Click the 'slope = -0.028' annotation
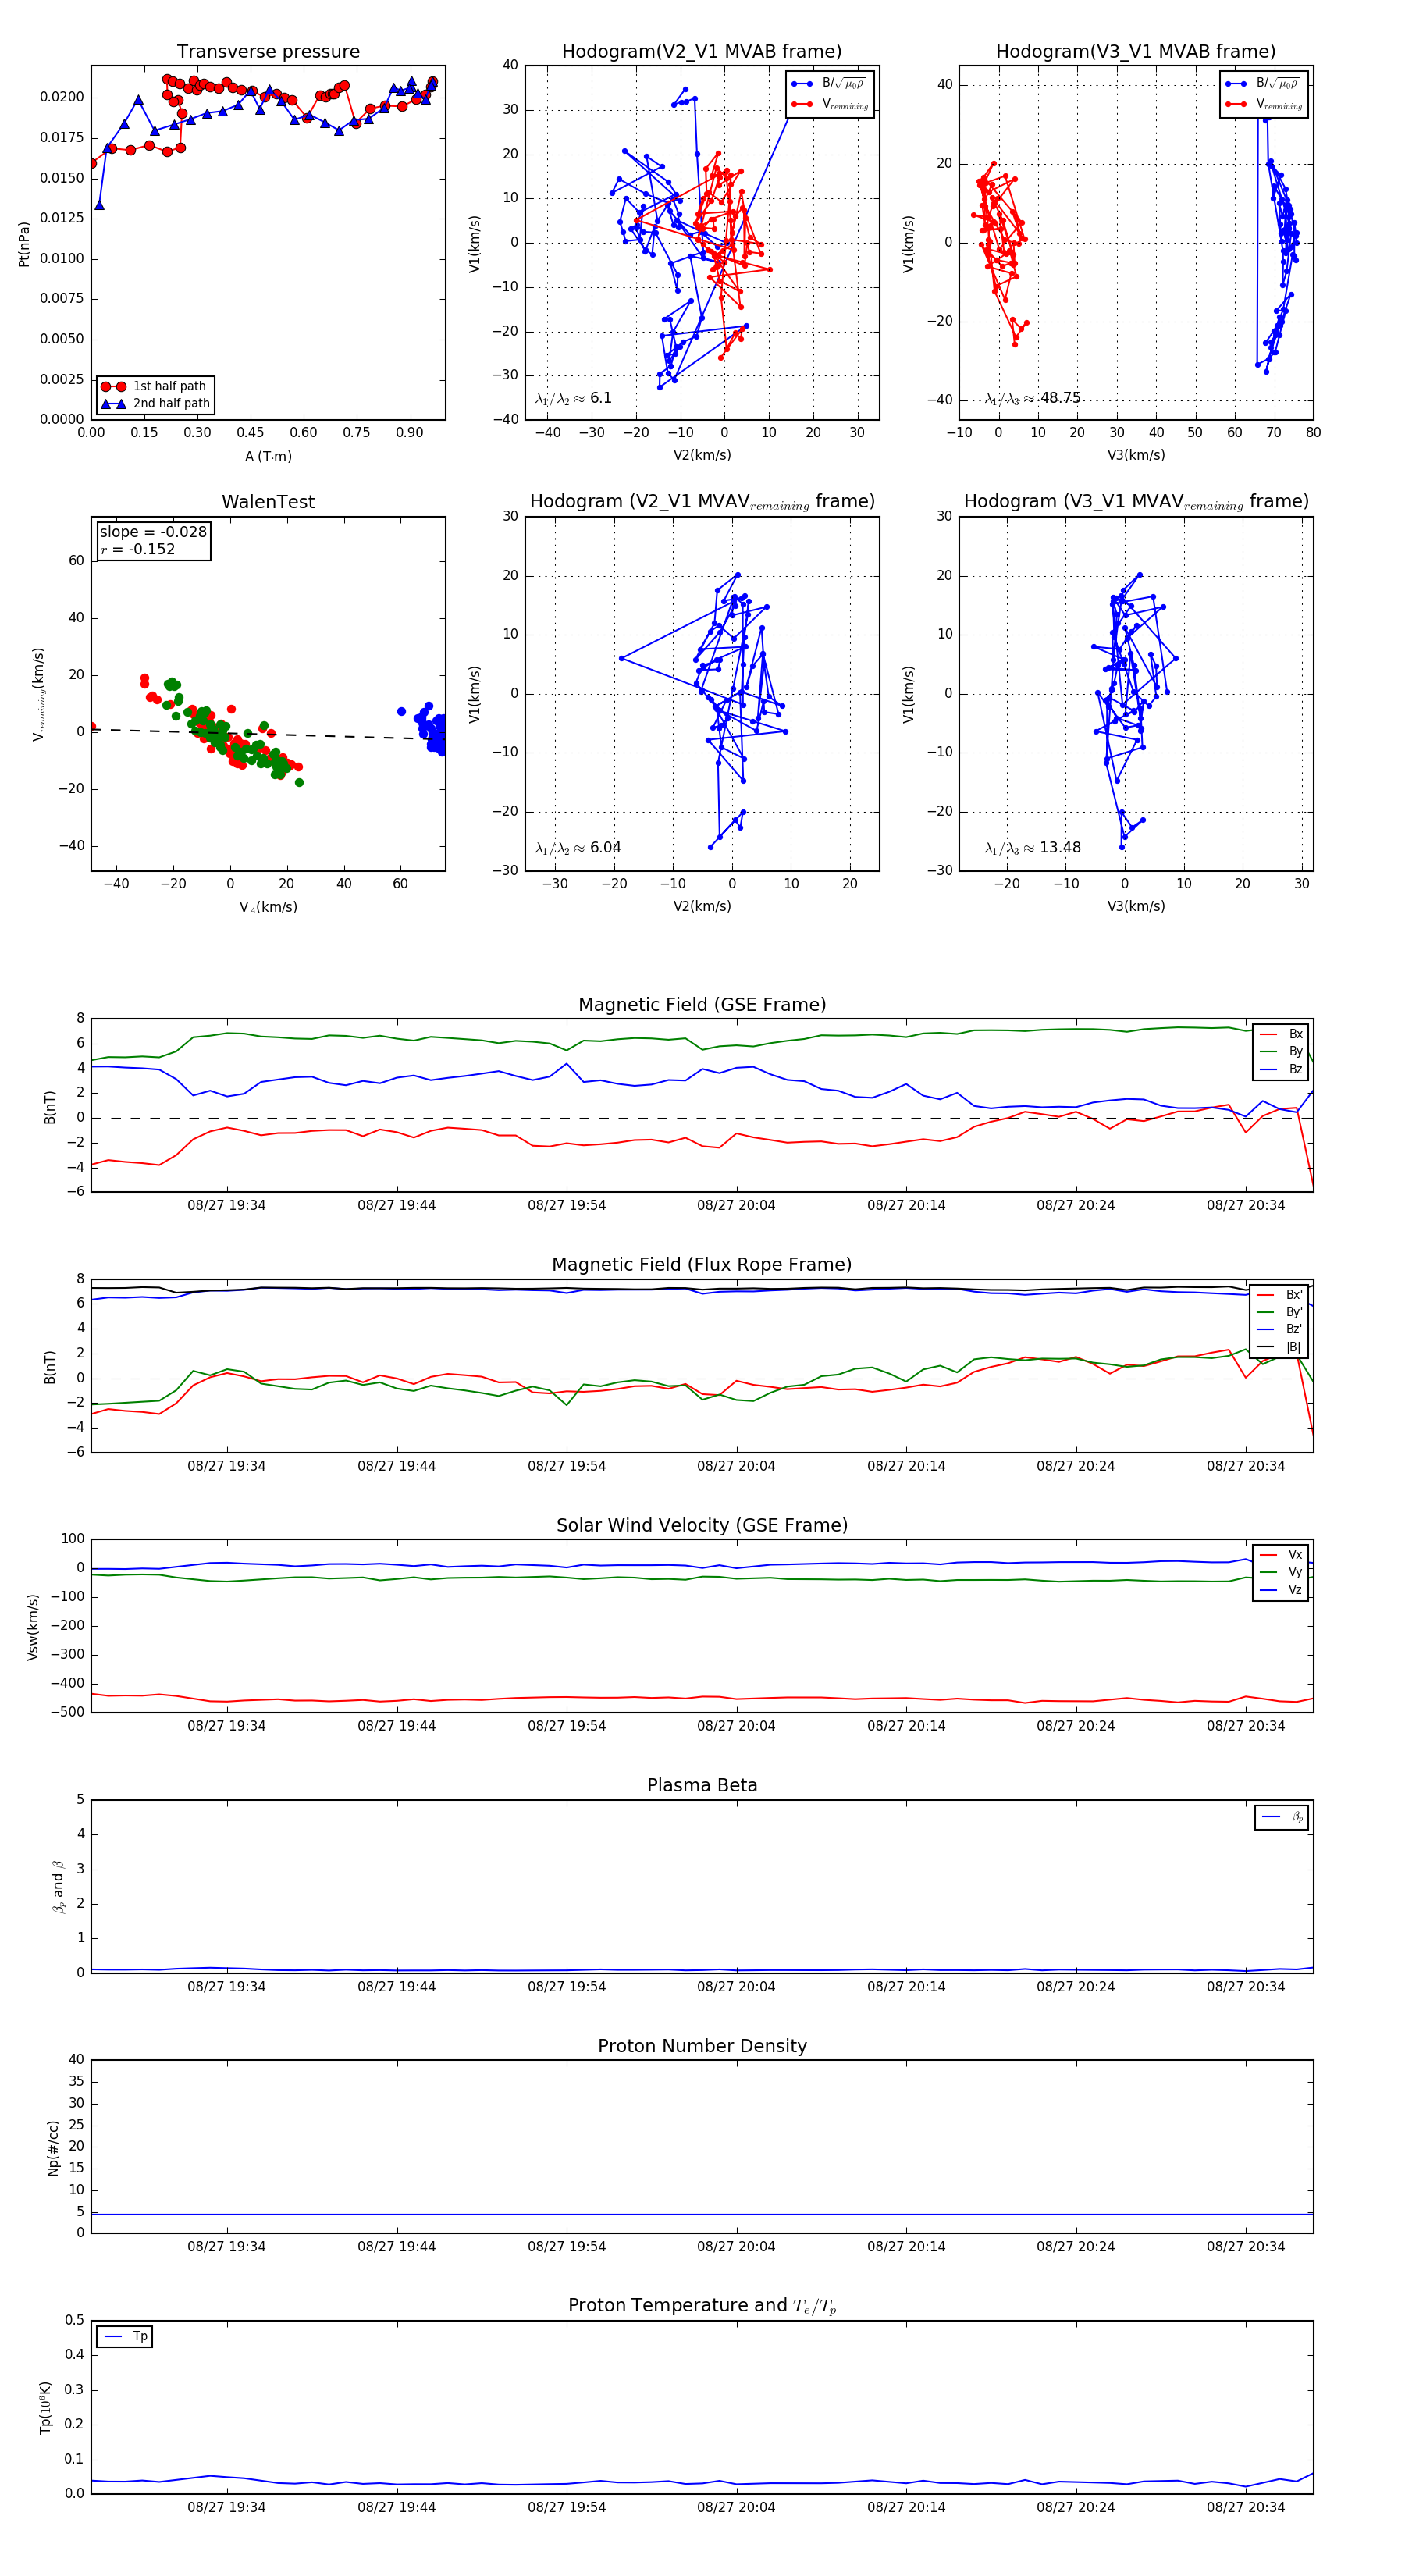Image resolution: width=1405 pixels, height=2576 pixels. click(153, 532)
